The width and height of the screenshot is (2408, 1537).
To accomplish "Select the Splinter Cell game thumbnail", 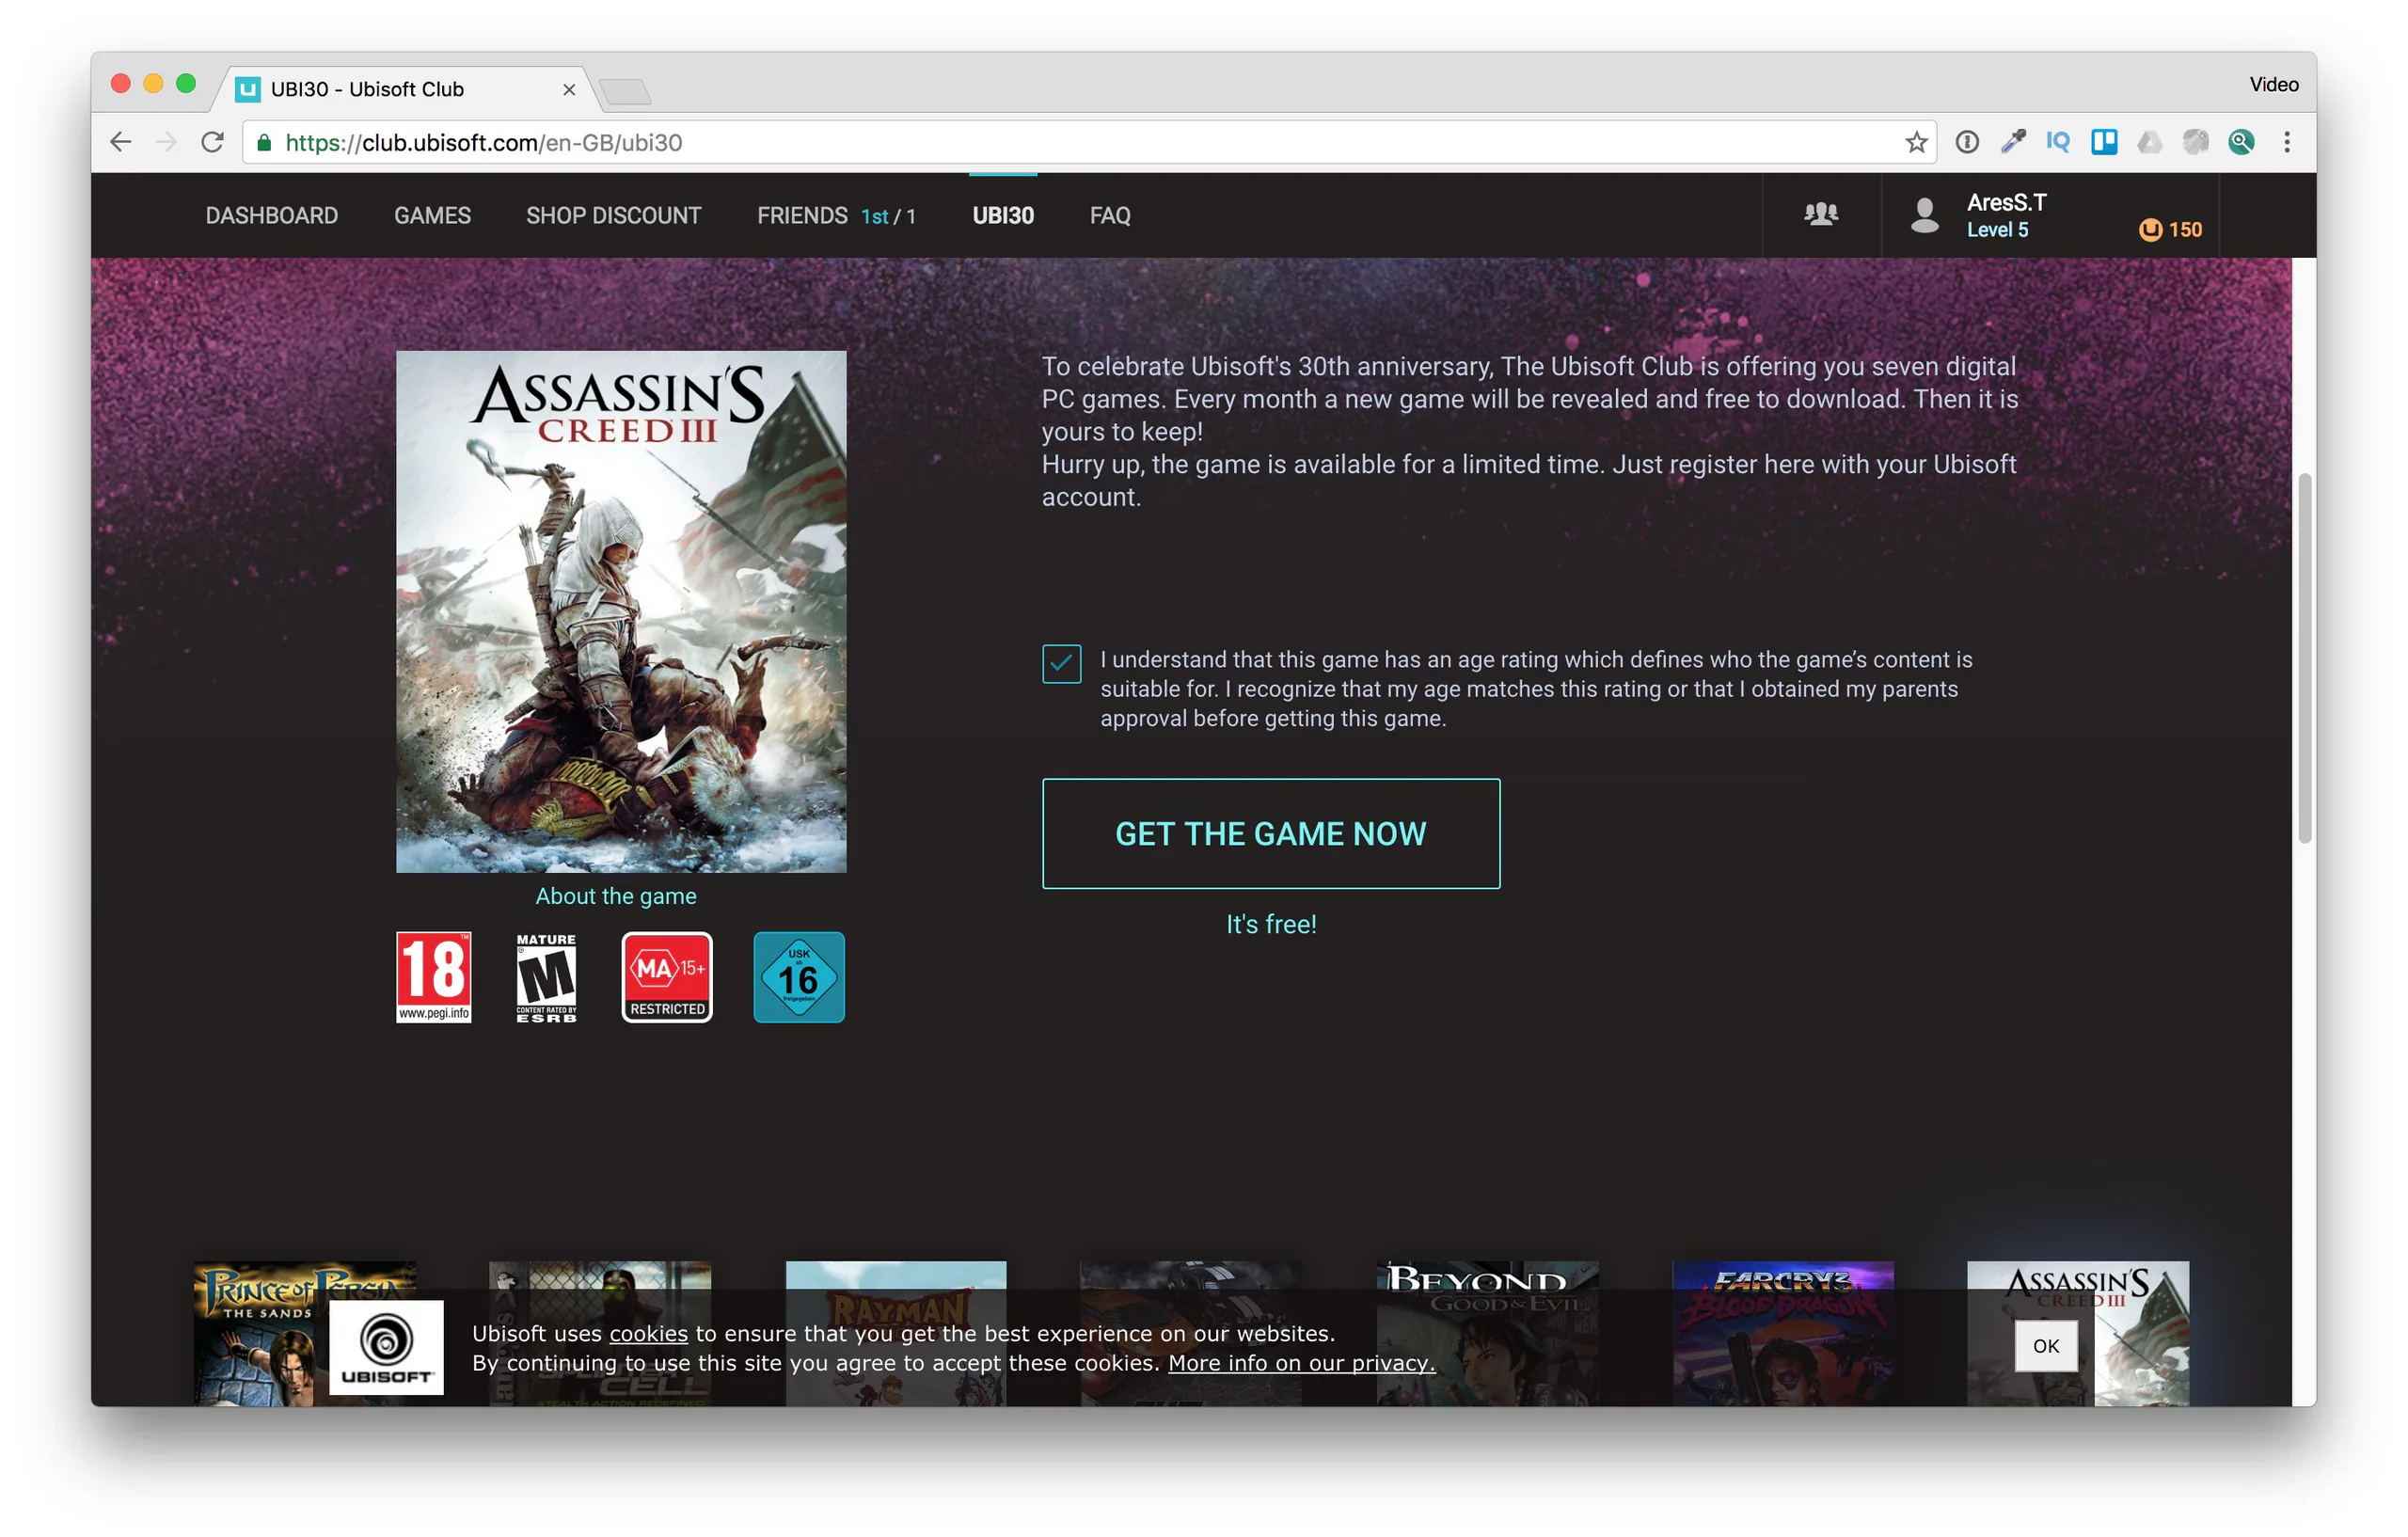I will (x=600, y=1333).
